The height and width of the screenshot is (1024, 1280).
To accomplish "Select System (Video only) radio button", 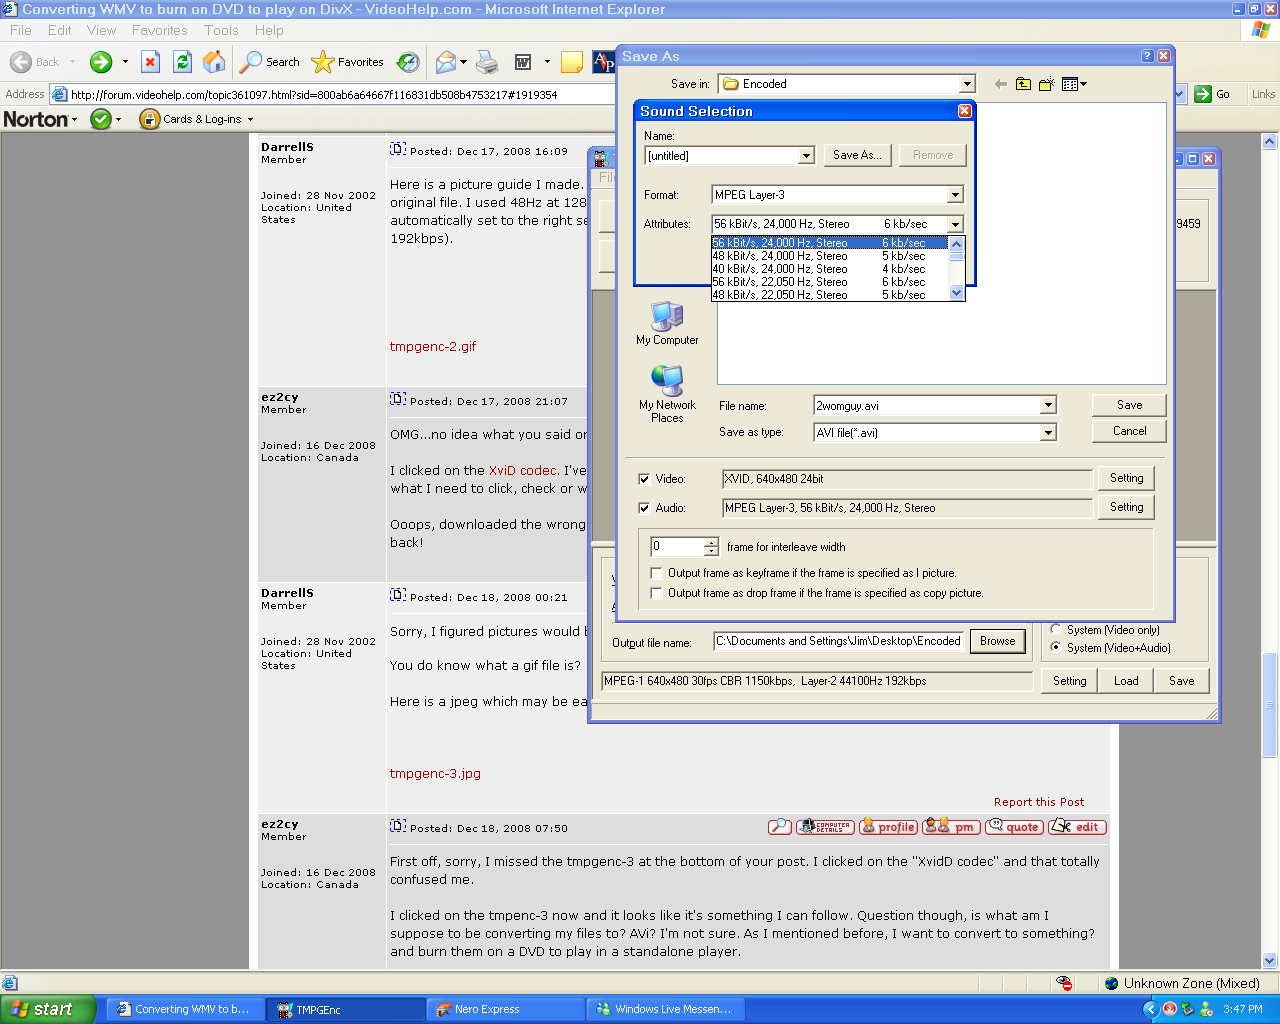I will 1056,630.
